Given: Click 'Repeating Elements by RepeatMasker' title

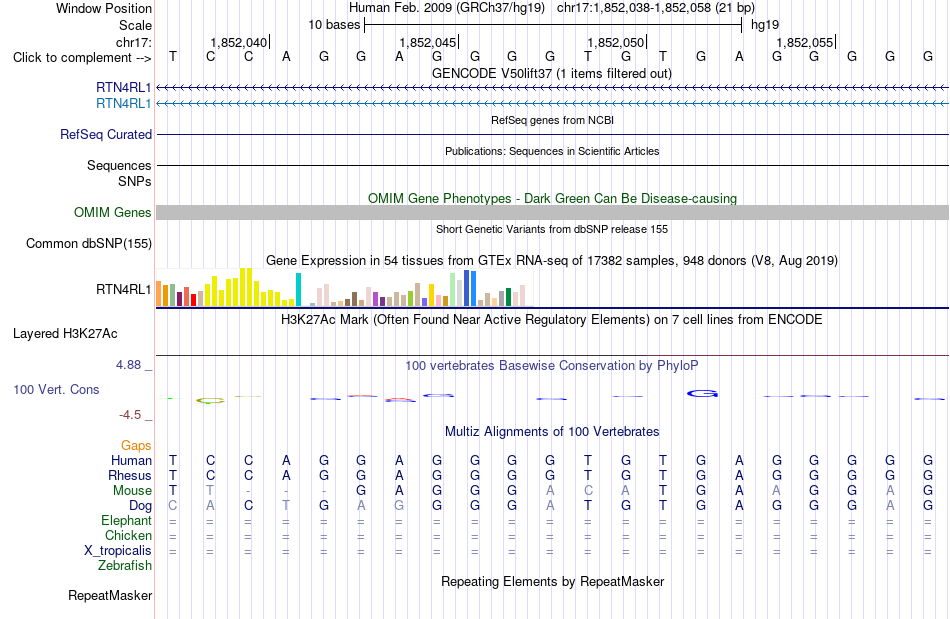Looking at the screenshot, I should pos(553,582).
